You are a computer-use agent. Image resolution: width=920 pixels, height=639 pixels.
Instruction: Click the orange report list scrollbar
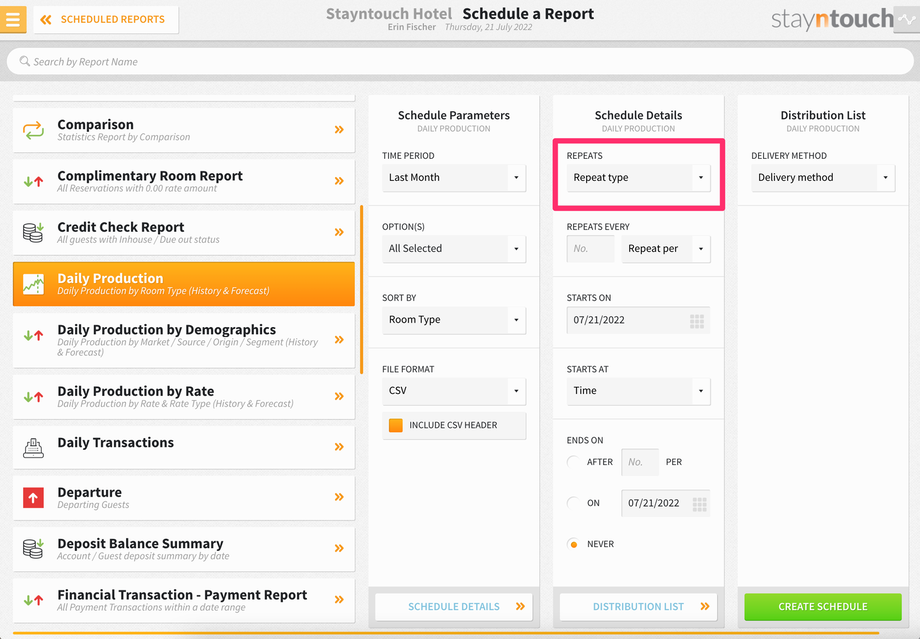(361, 289)
